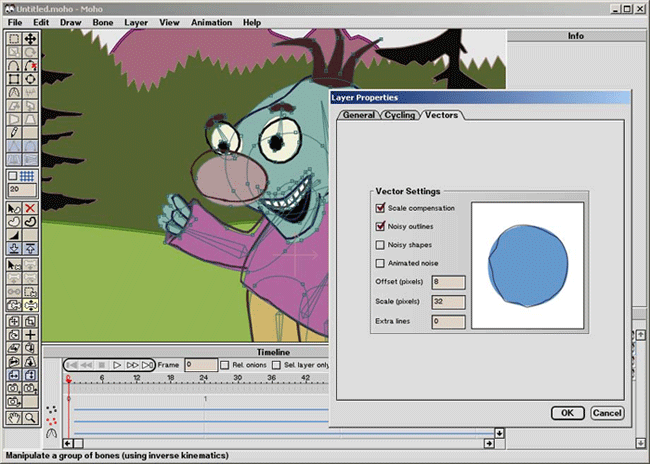Select the highlighted Manipulate Bones tool
Image resolution: width=650 pixels, height=464 pixels.
click(30, 305)
